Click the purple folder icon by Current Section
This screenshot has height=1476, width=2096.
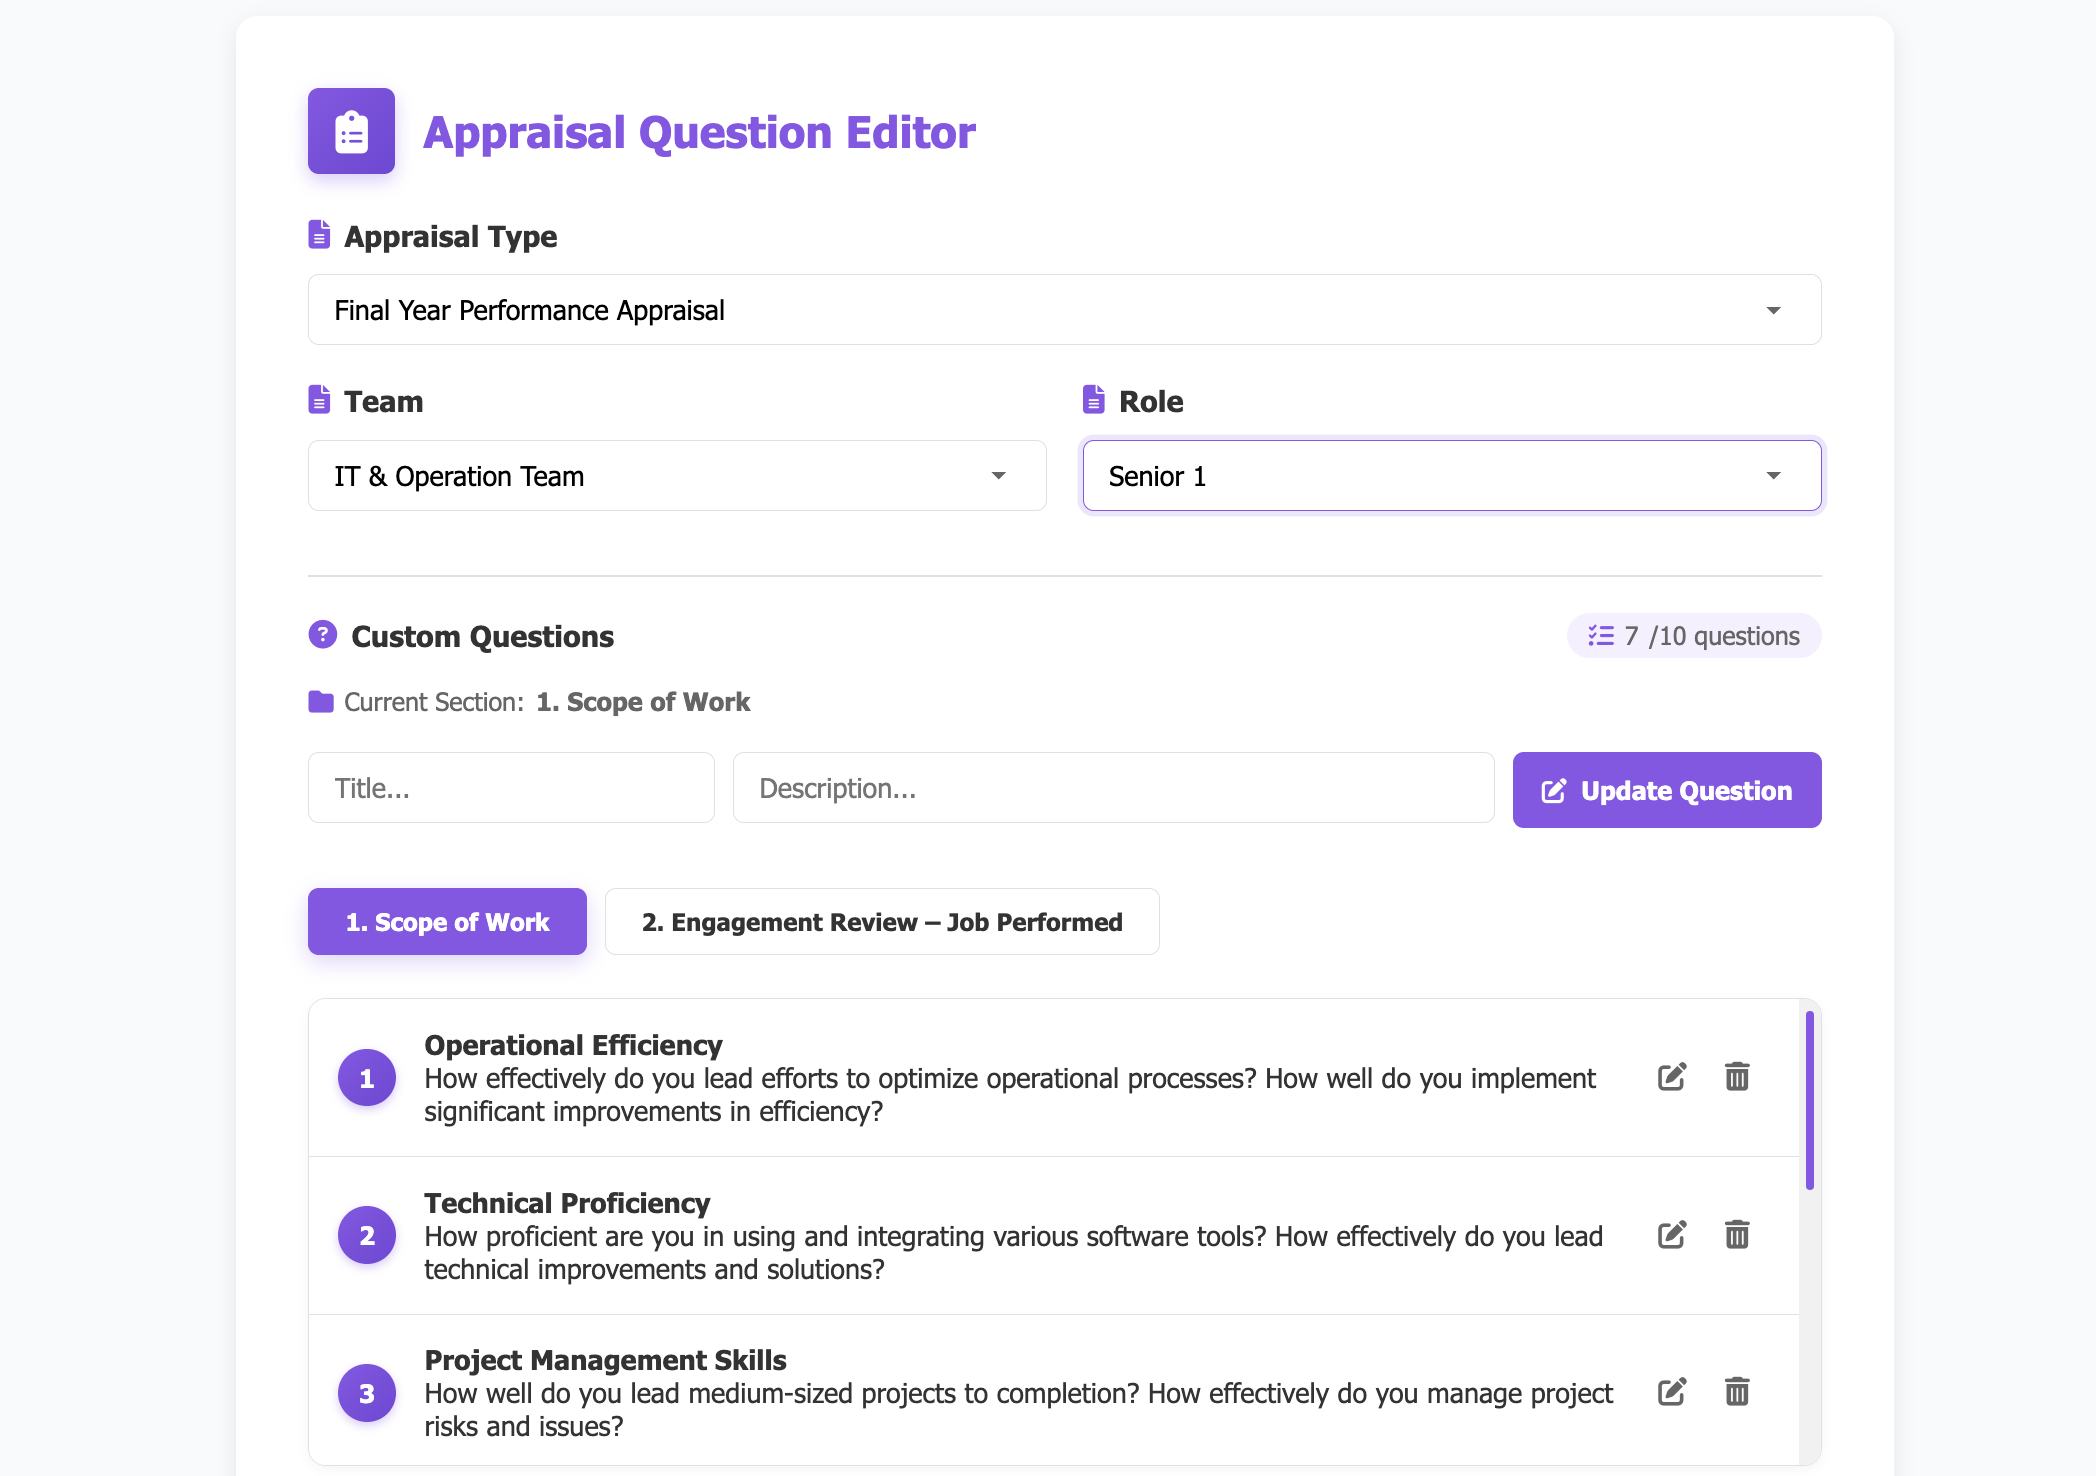click(321, 702)
